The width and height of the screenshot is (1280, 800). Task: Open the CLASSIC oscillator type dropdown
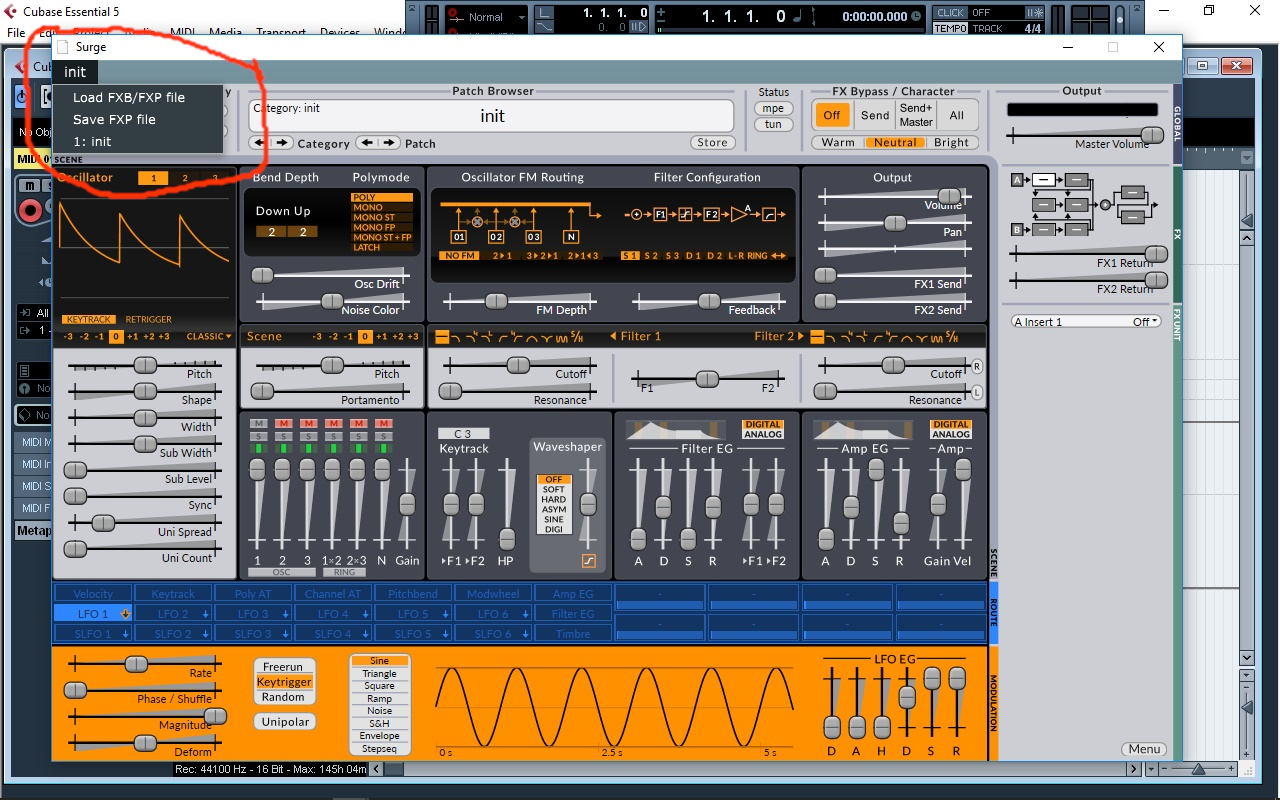[206, 336]
